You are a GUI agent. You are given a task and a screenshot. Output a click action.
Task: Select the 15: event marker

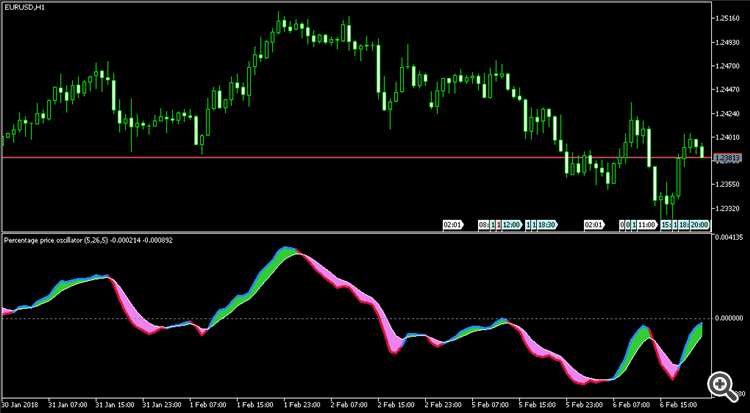[x=666, y=224]
